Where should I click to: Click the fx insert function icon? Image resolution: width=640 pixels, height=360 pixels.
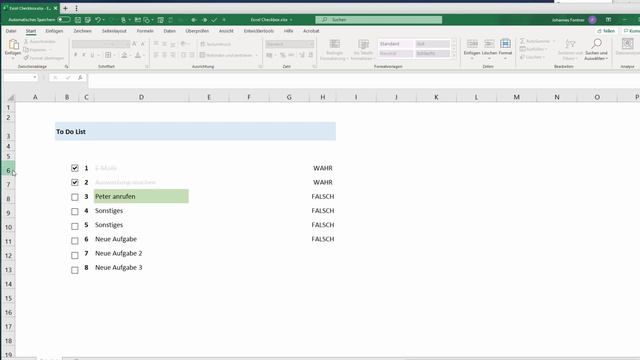[x=80, y=77]
